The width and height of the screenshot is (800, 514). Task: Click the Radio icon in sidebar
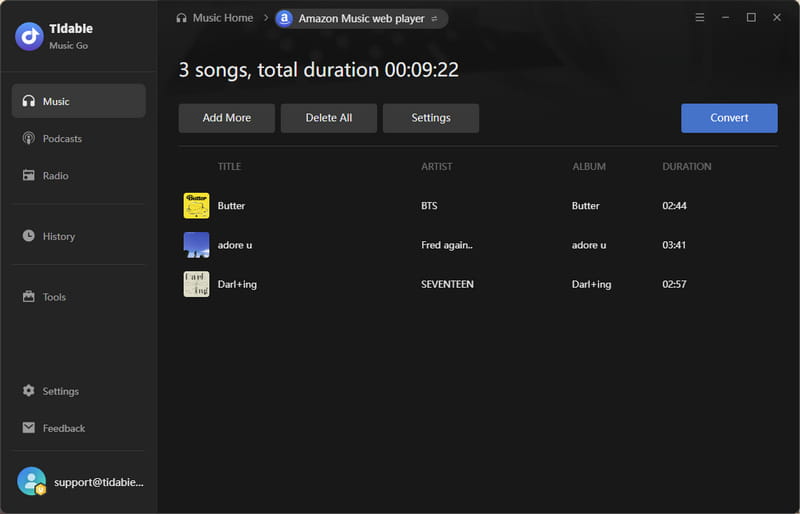pyautogui.click(x=29, y=176)
